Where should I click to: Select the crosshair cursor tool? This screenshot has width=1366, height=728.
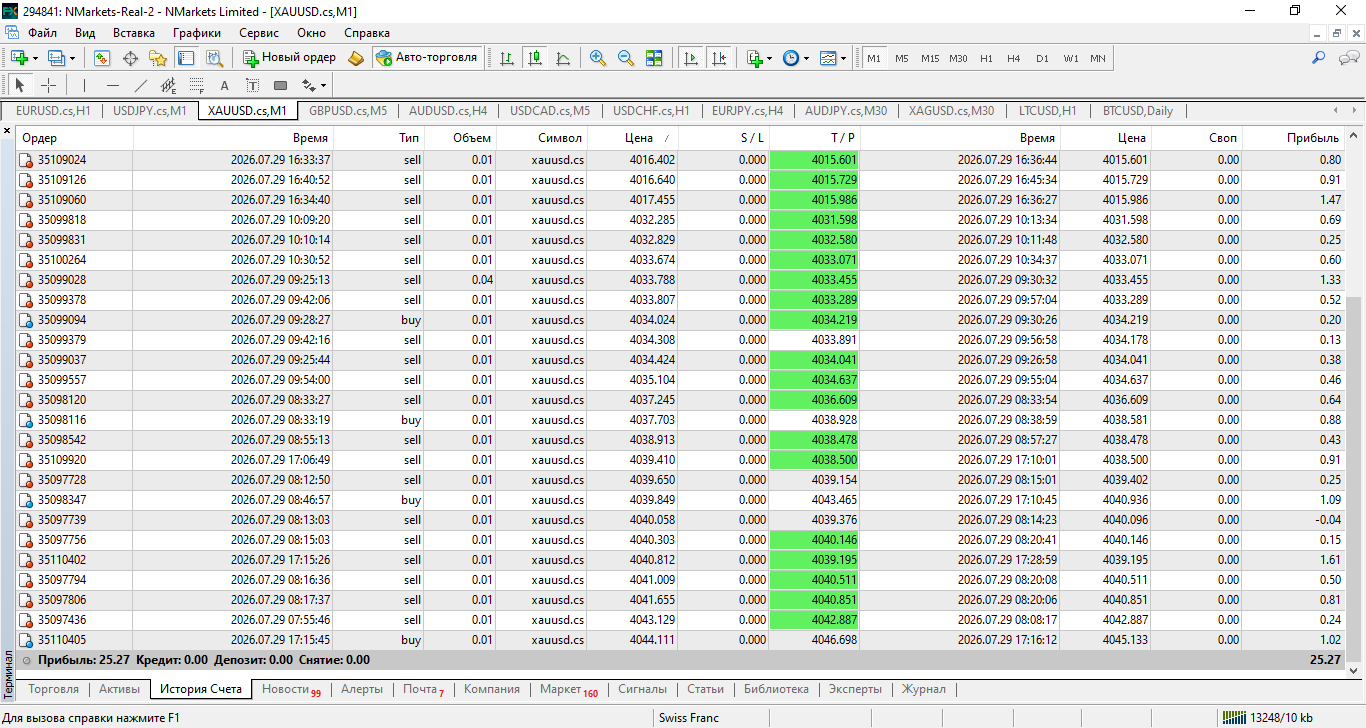(48, 85)
